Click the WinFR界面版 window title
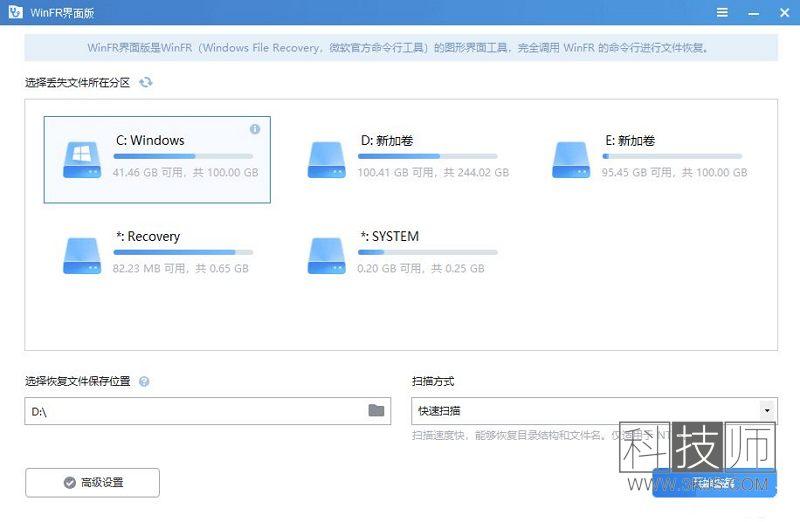This screenshot has height=522, width=800. (62, 13)
